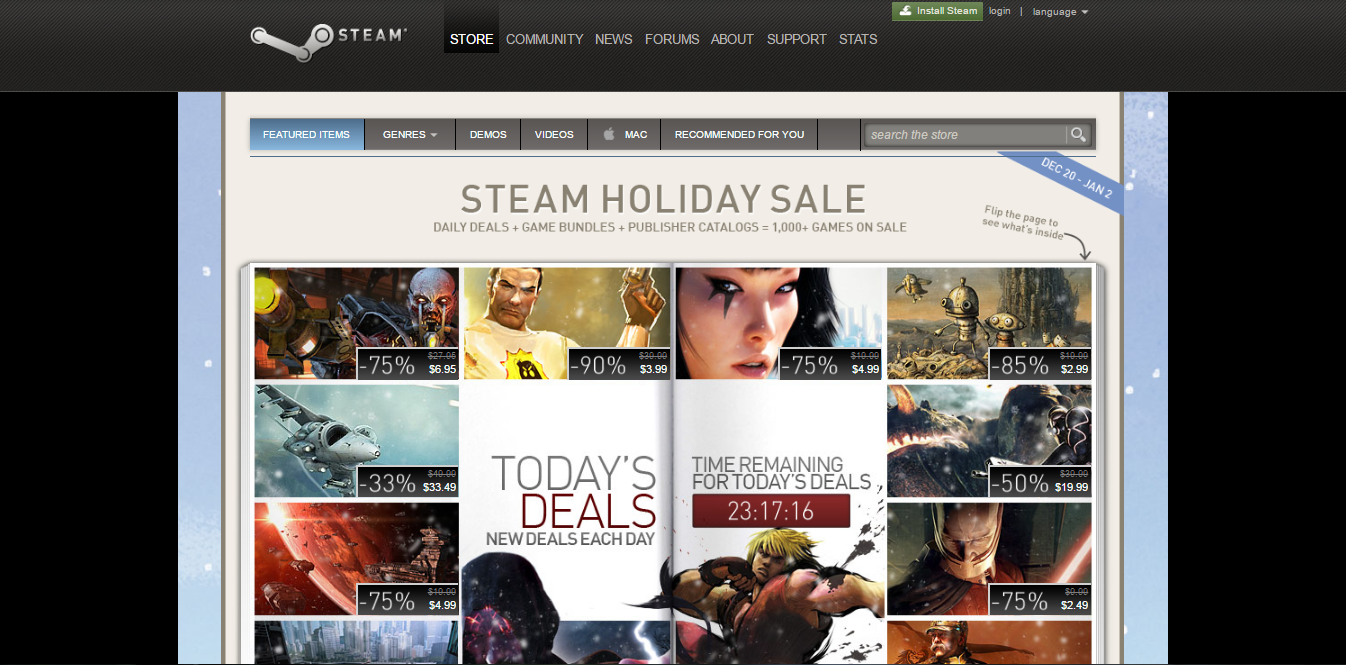Click the 'Flip the page' hint text
Screen dimensions: 1346x665
coord(1021,221)
